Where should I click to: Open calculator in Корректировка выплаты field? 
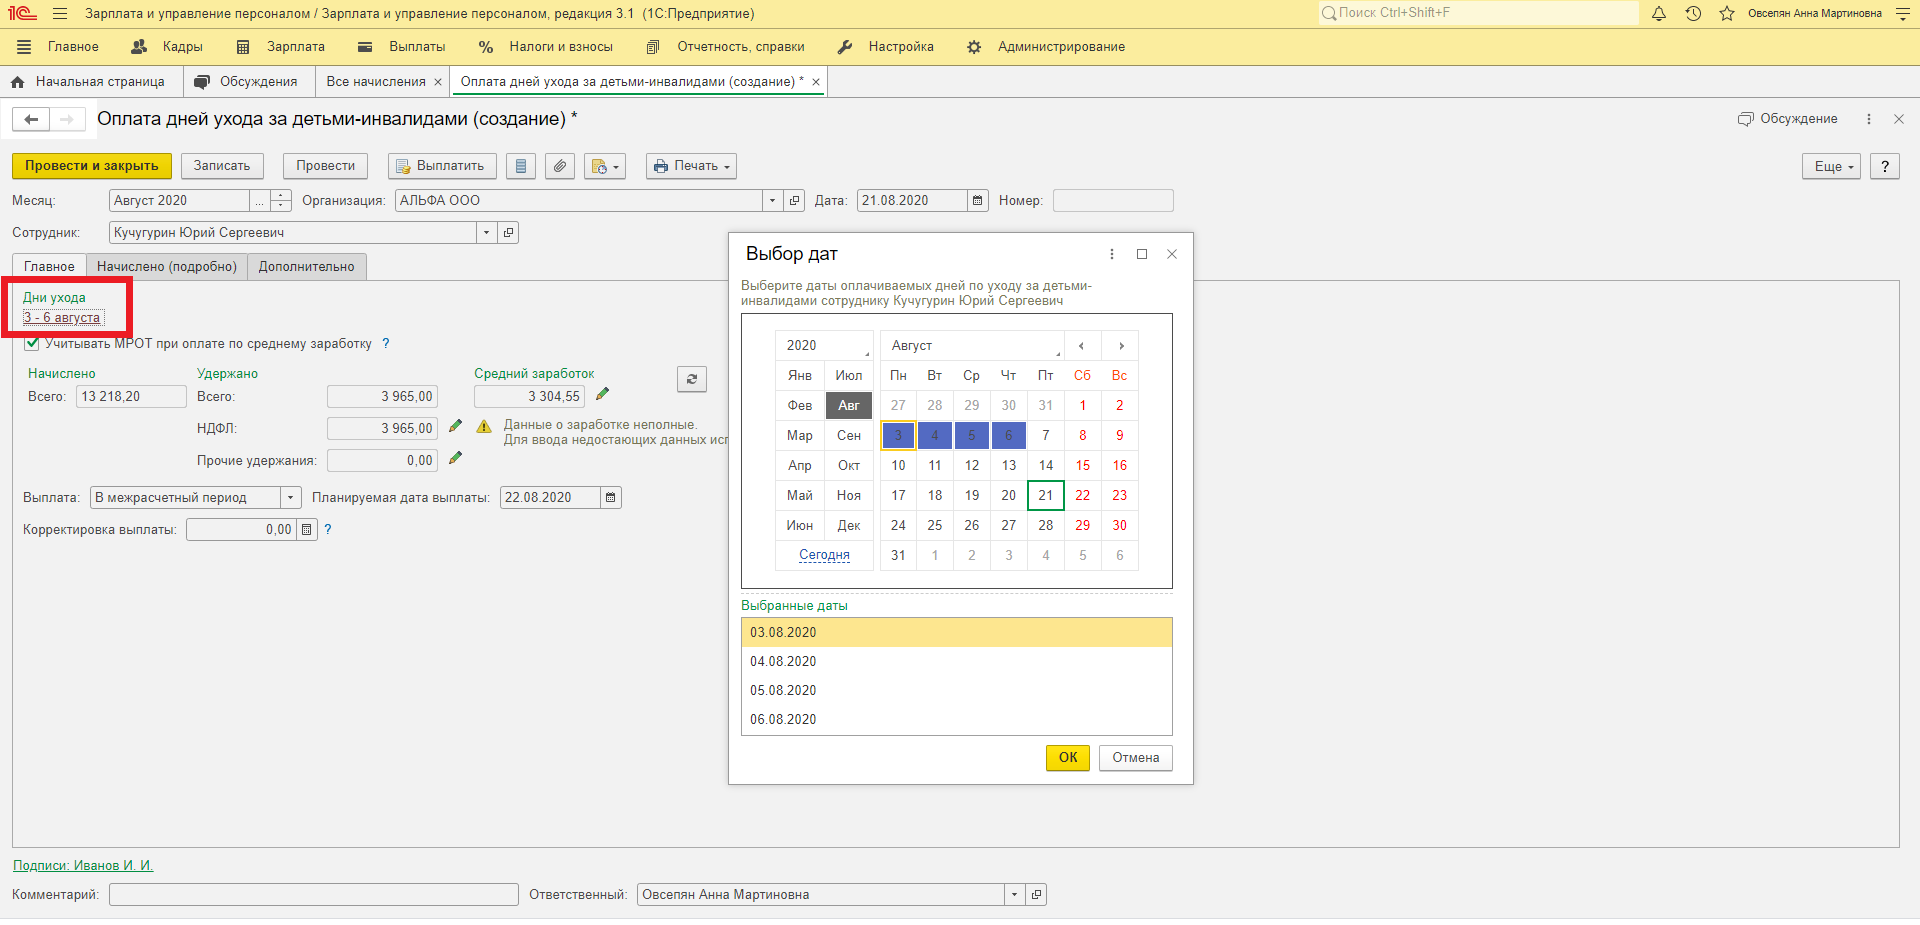[307, 530]
